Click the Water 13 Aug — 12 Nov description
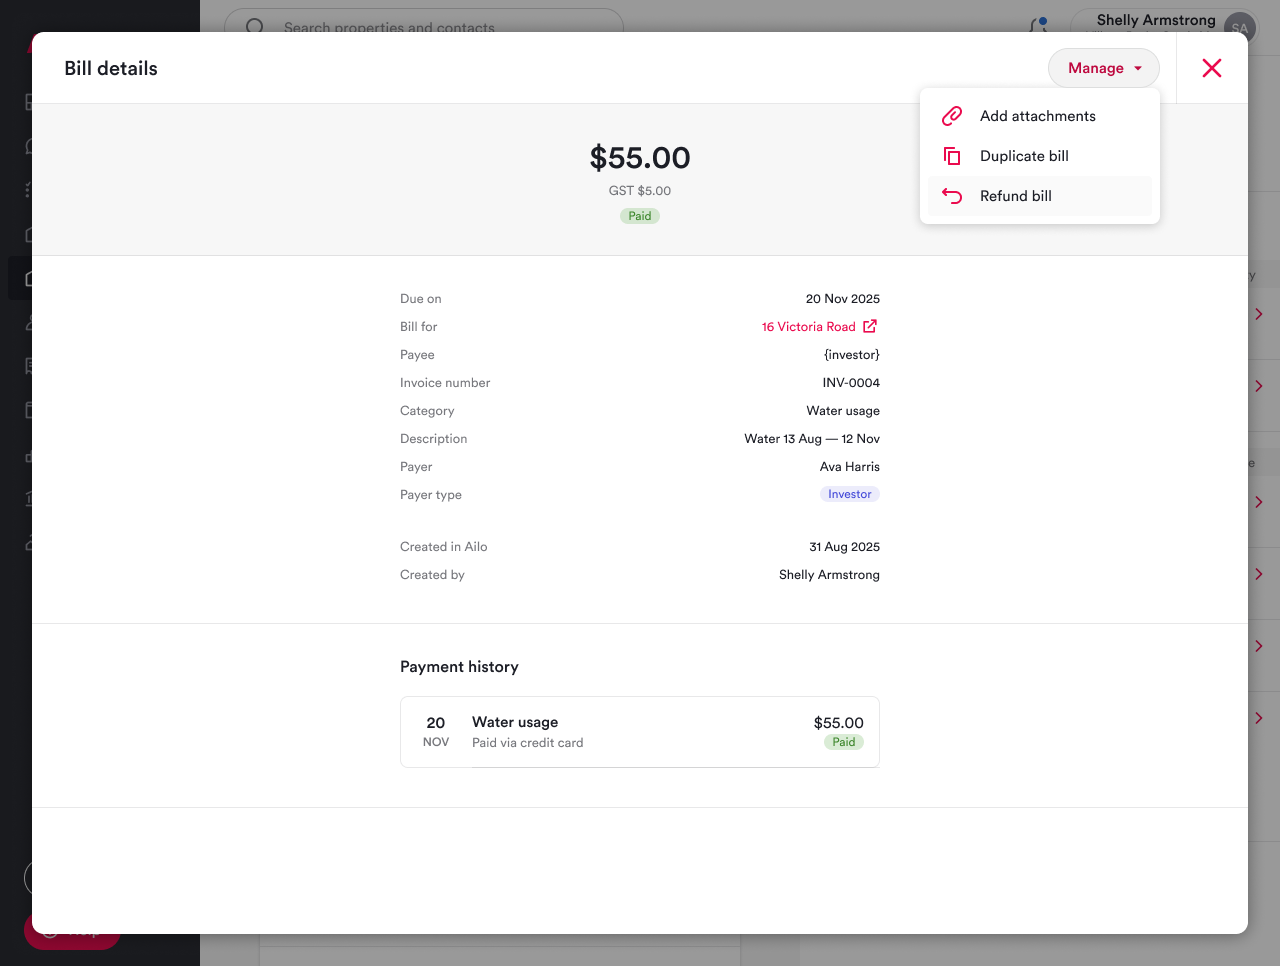The width and height of the screenshot is (1280, 966). [x=812, y=439]
